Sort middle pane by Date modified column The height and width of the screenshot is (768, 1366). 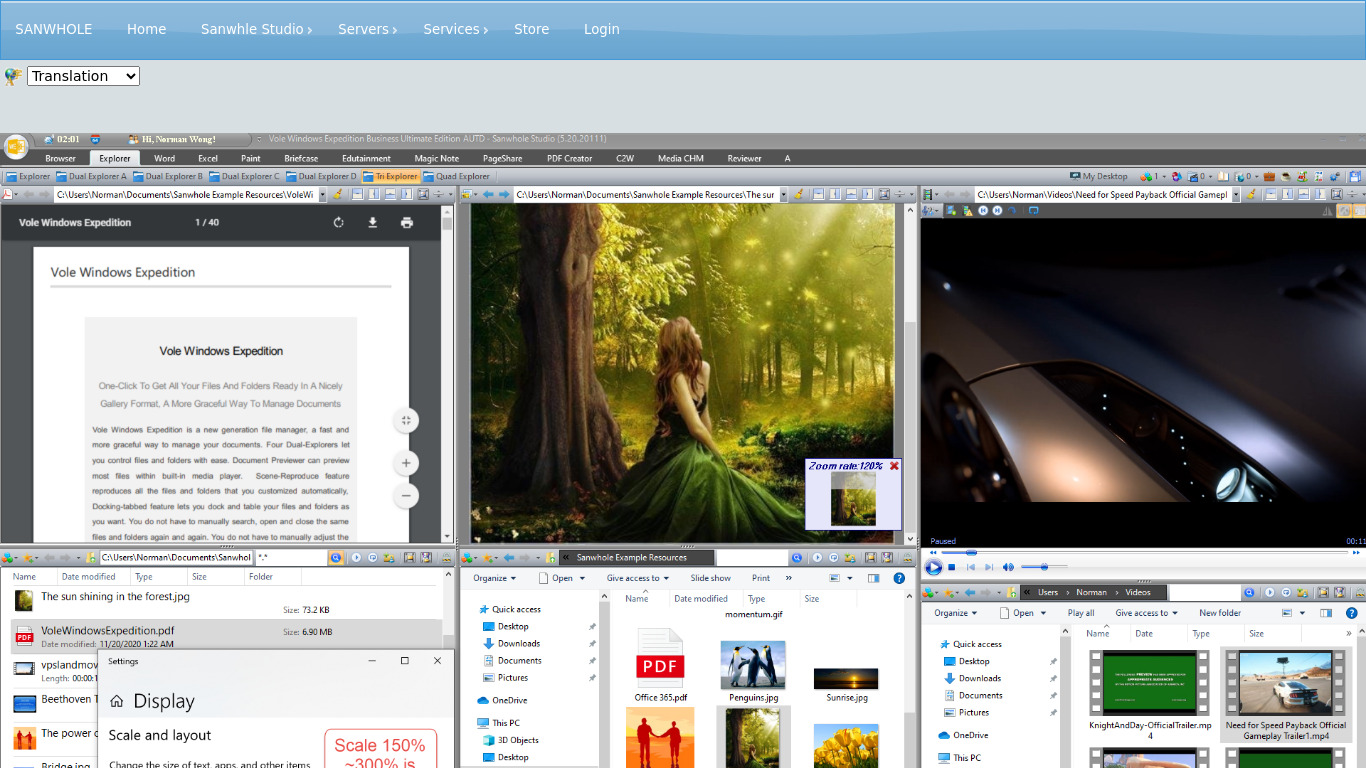(x=700, y=599)
